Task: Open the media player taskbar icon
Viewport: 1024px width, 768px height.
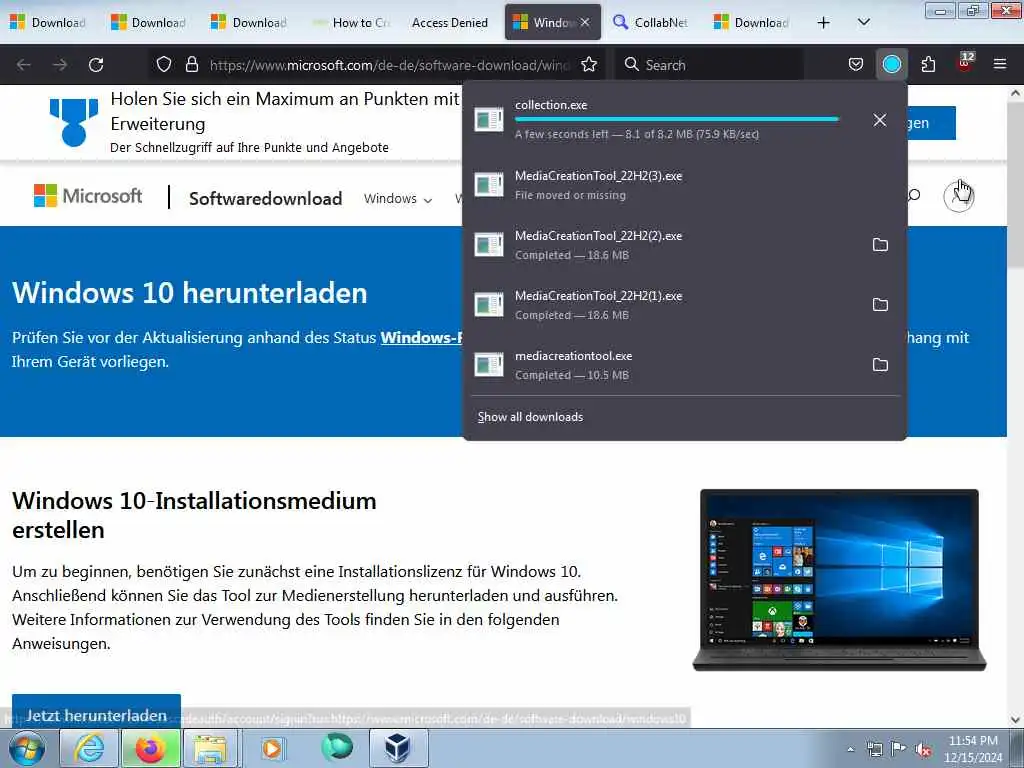Action: click(272, 748)
